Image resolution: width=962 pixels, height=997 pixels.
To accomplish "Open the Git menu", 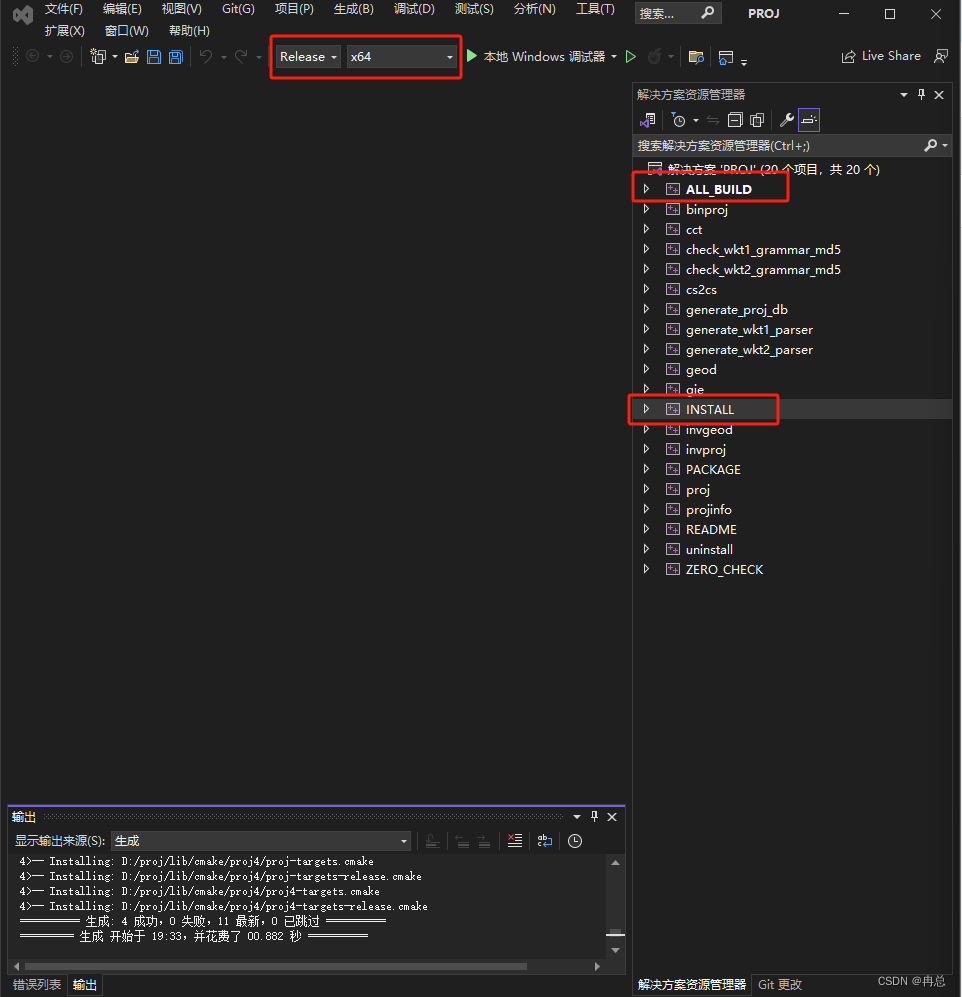I will pos(238,9).
